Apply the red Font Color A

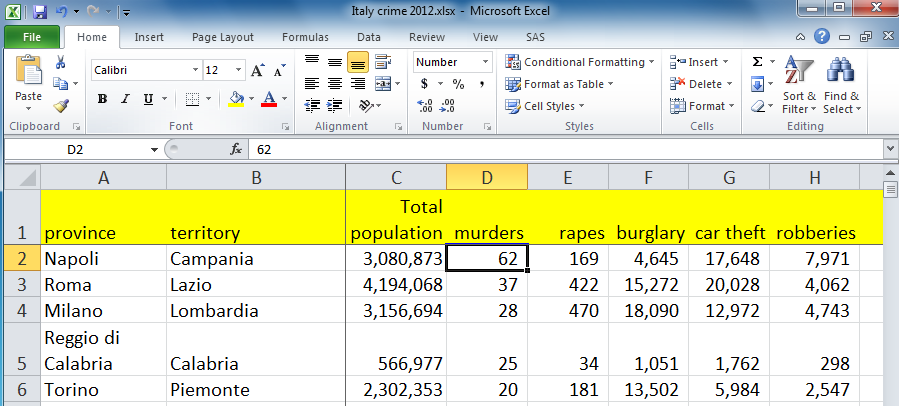pos(269,99)
